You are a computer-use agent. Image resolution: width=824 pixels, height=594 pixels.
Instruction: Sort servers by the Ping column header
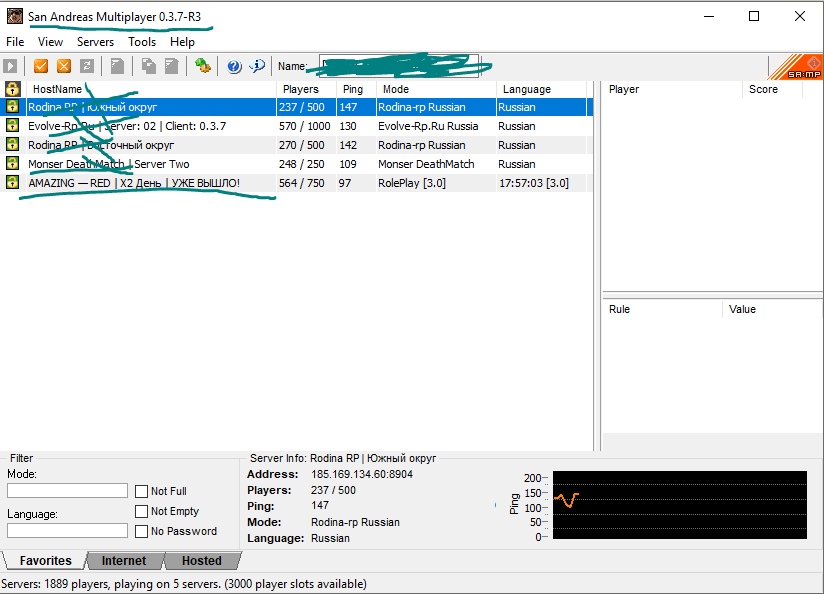(357, 89)
